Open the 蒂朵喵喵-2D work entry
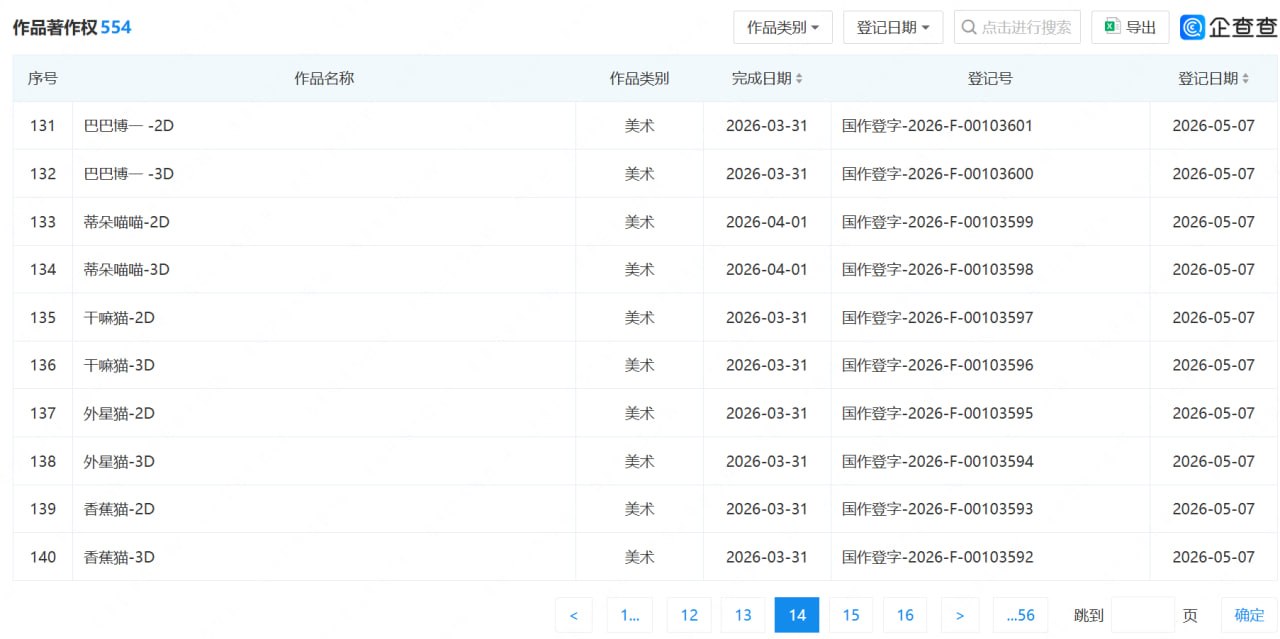This screenshot has width=1280, height=639. point(127,222)
